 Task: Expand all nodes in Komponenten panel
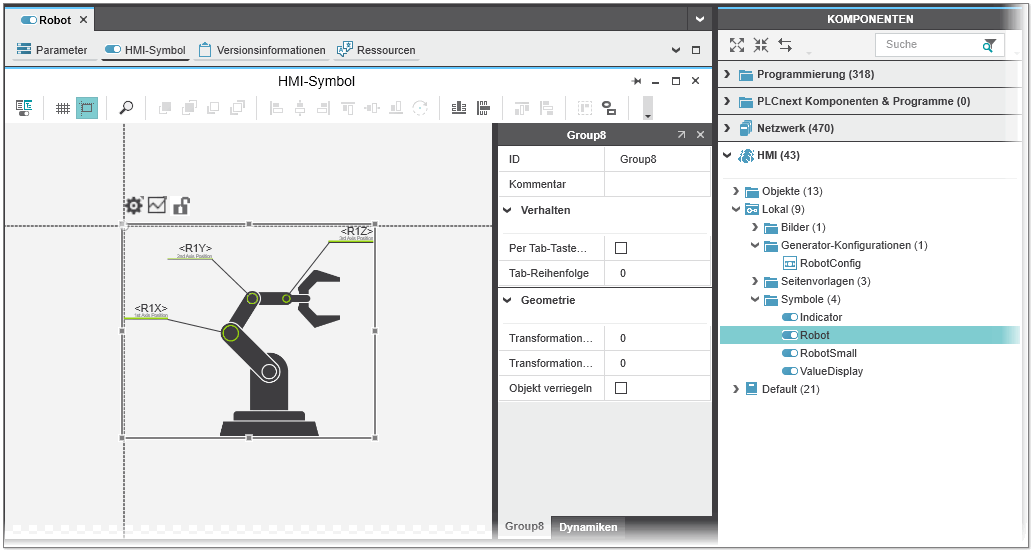(737, 45)
